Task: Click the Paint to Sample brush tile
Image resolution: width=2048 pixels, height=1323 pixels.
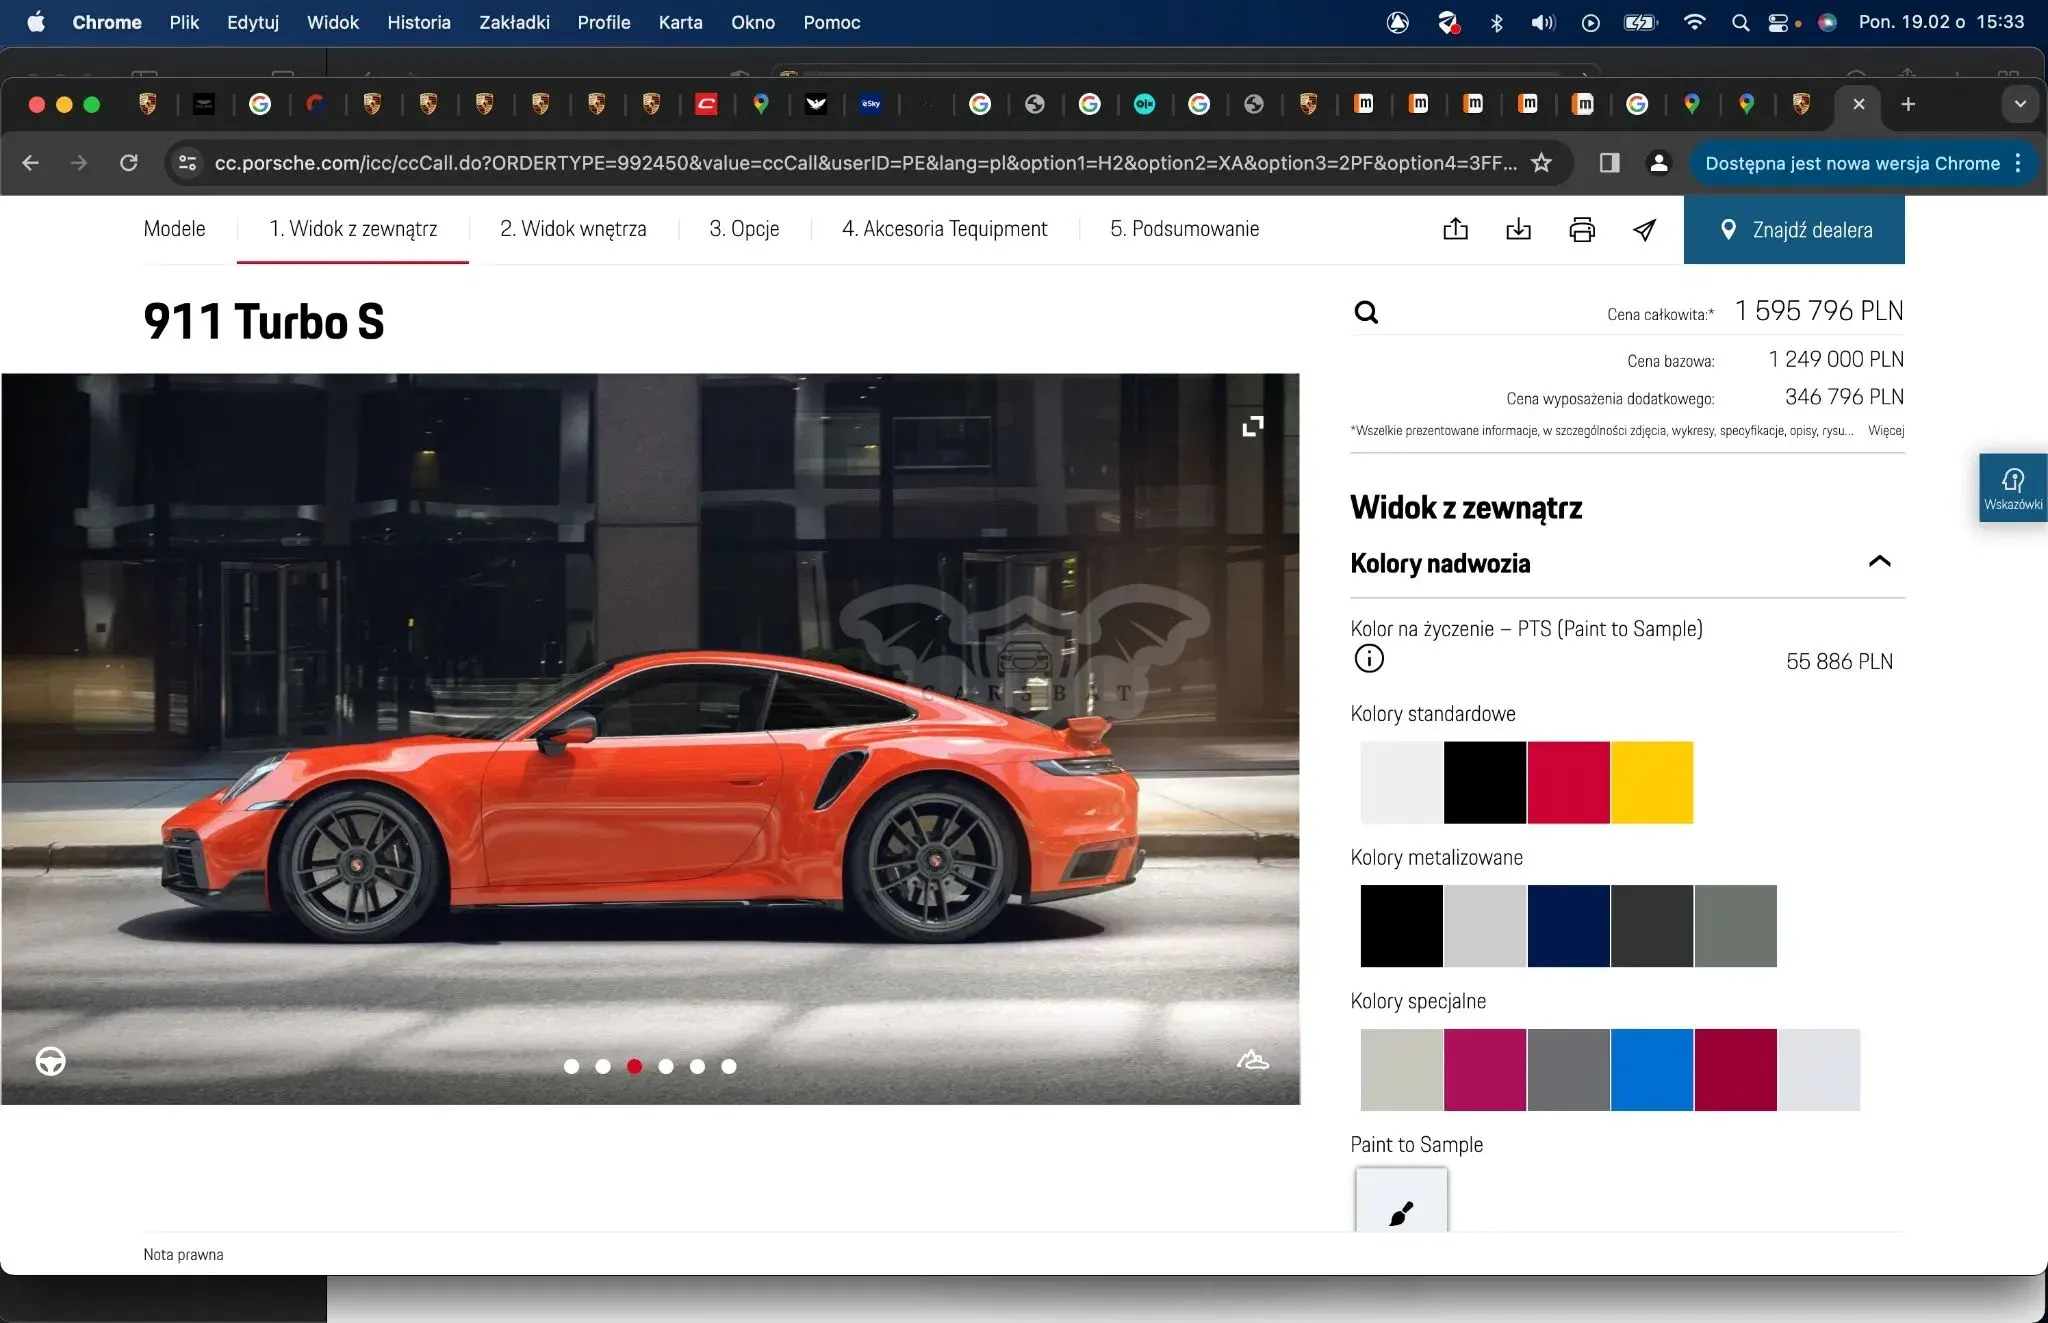Action: [x=1402, y=1201]
